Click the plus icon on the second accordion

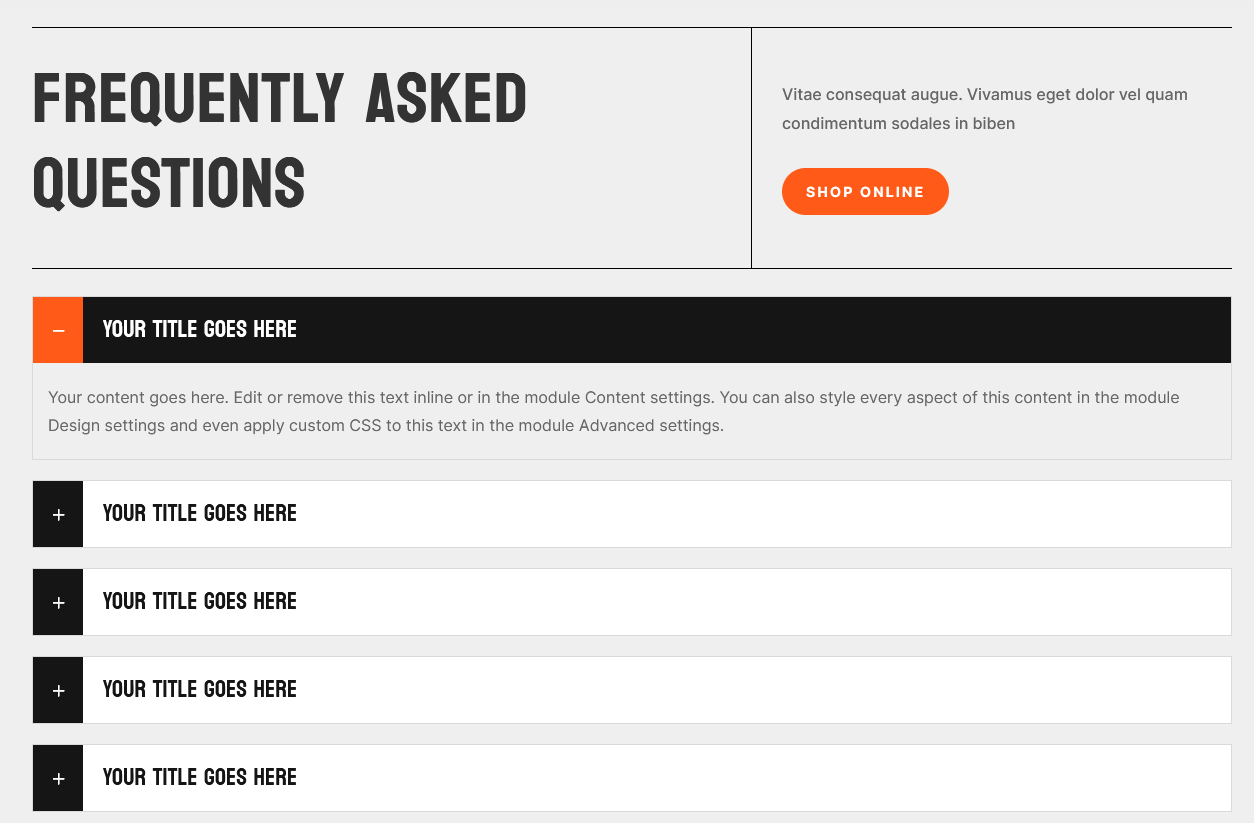click(57, 513)
